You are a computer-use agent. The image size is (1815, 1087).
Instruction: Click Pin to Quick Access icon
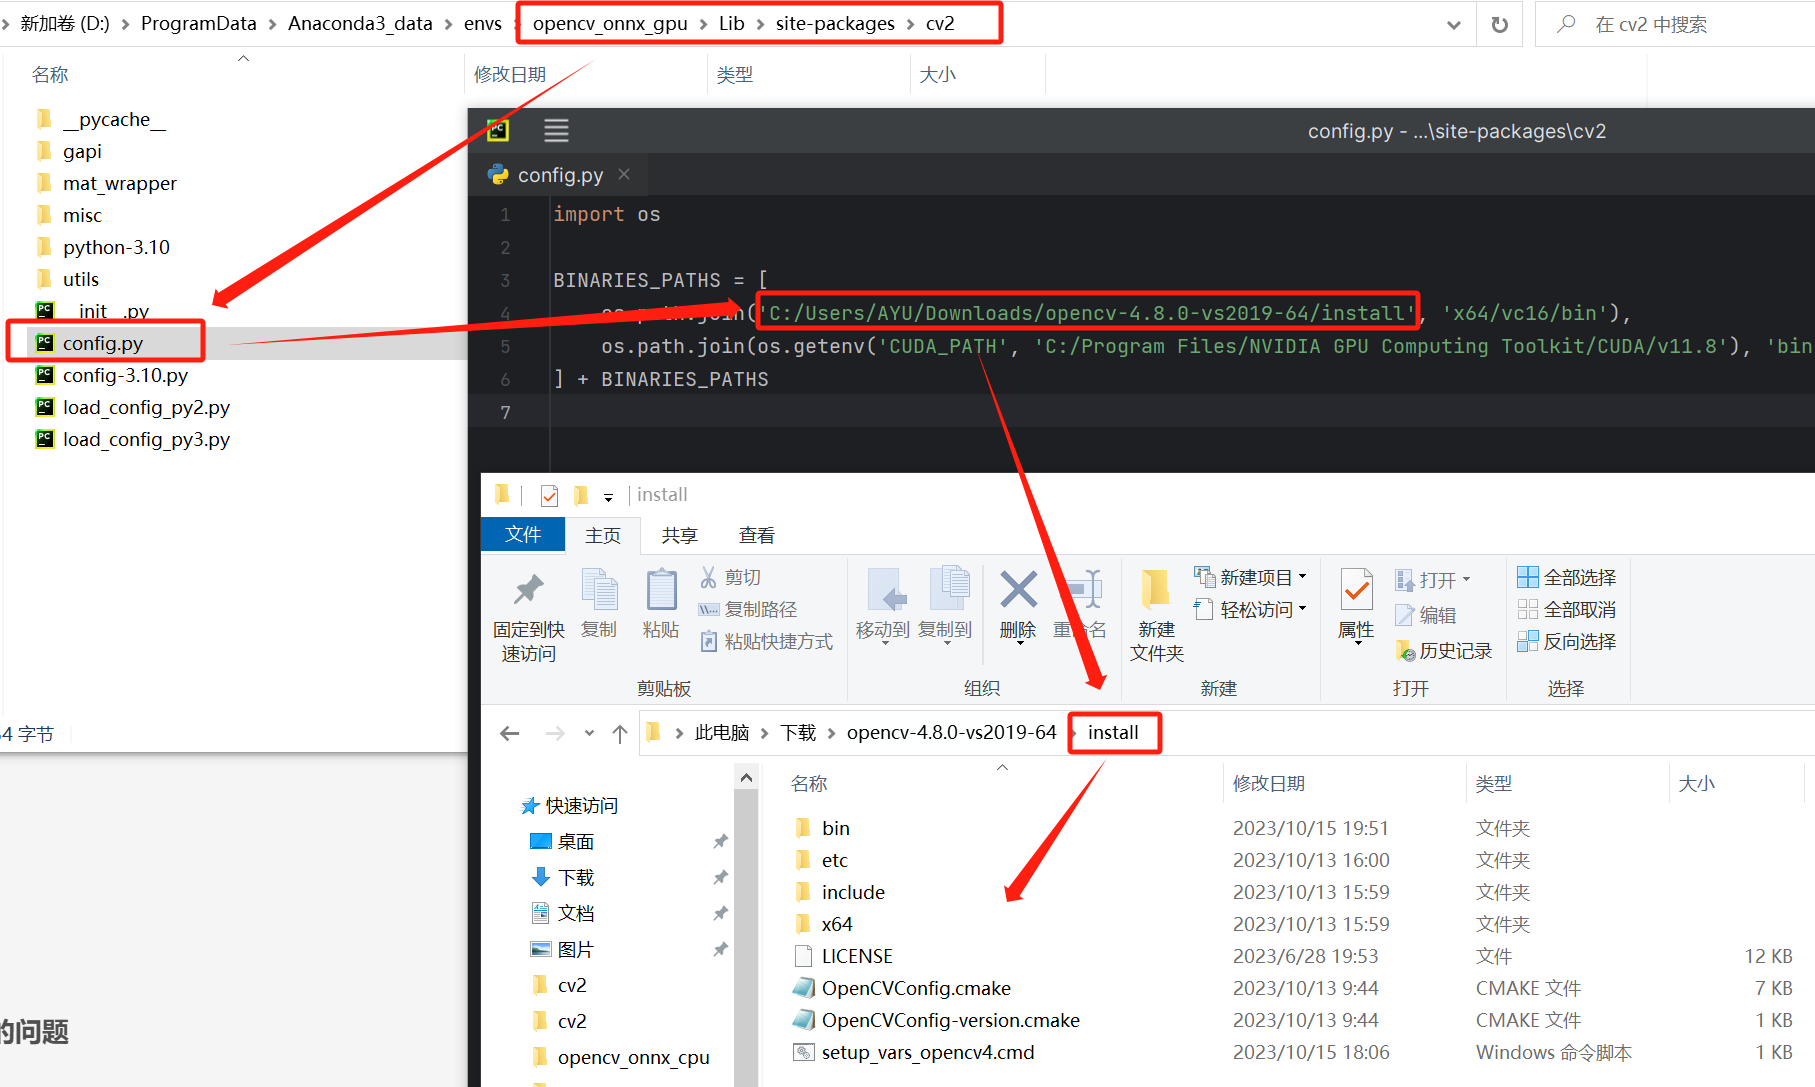(528, 592)
